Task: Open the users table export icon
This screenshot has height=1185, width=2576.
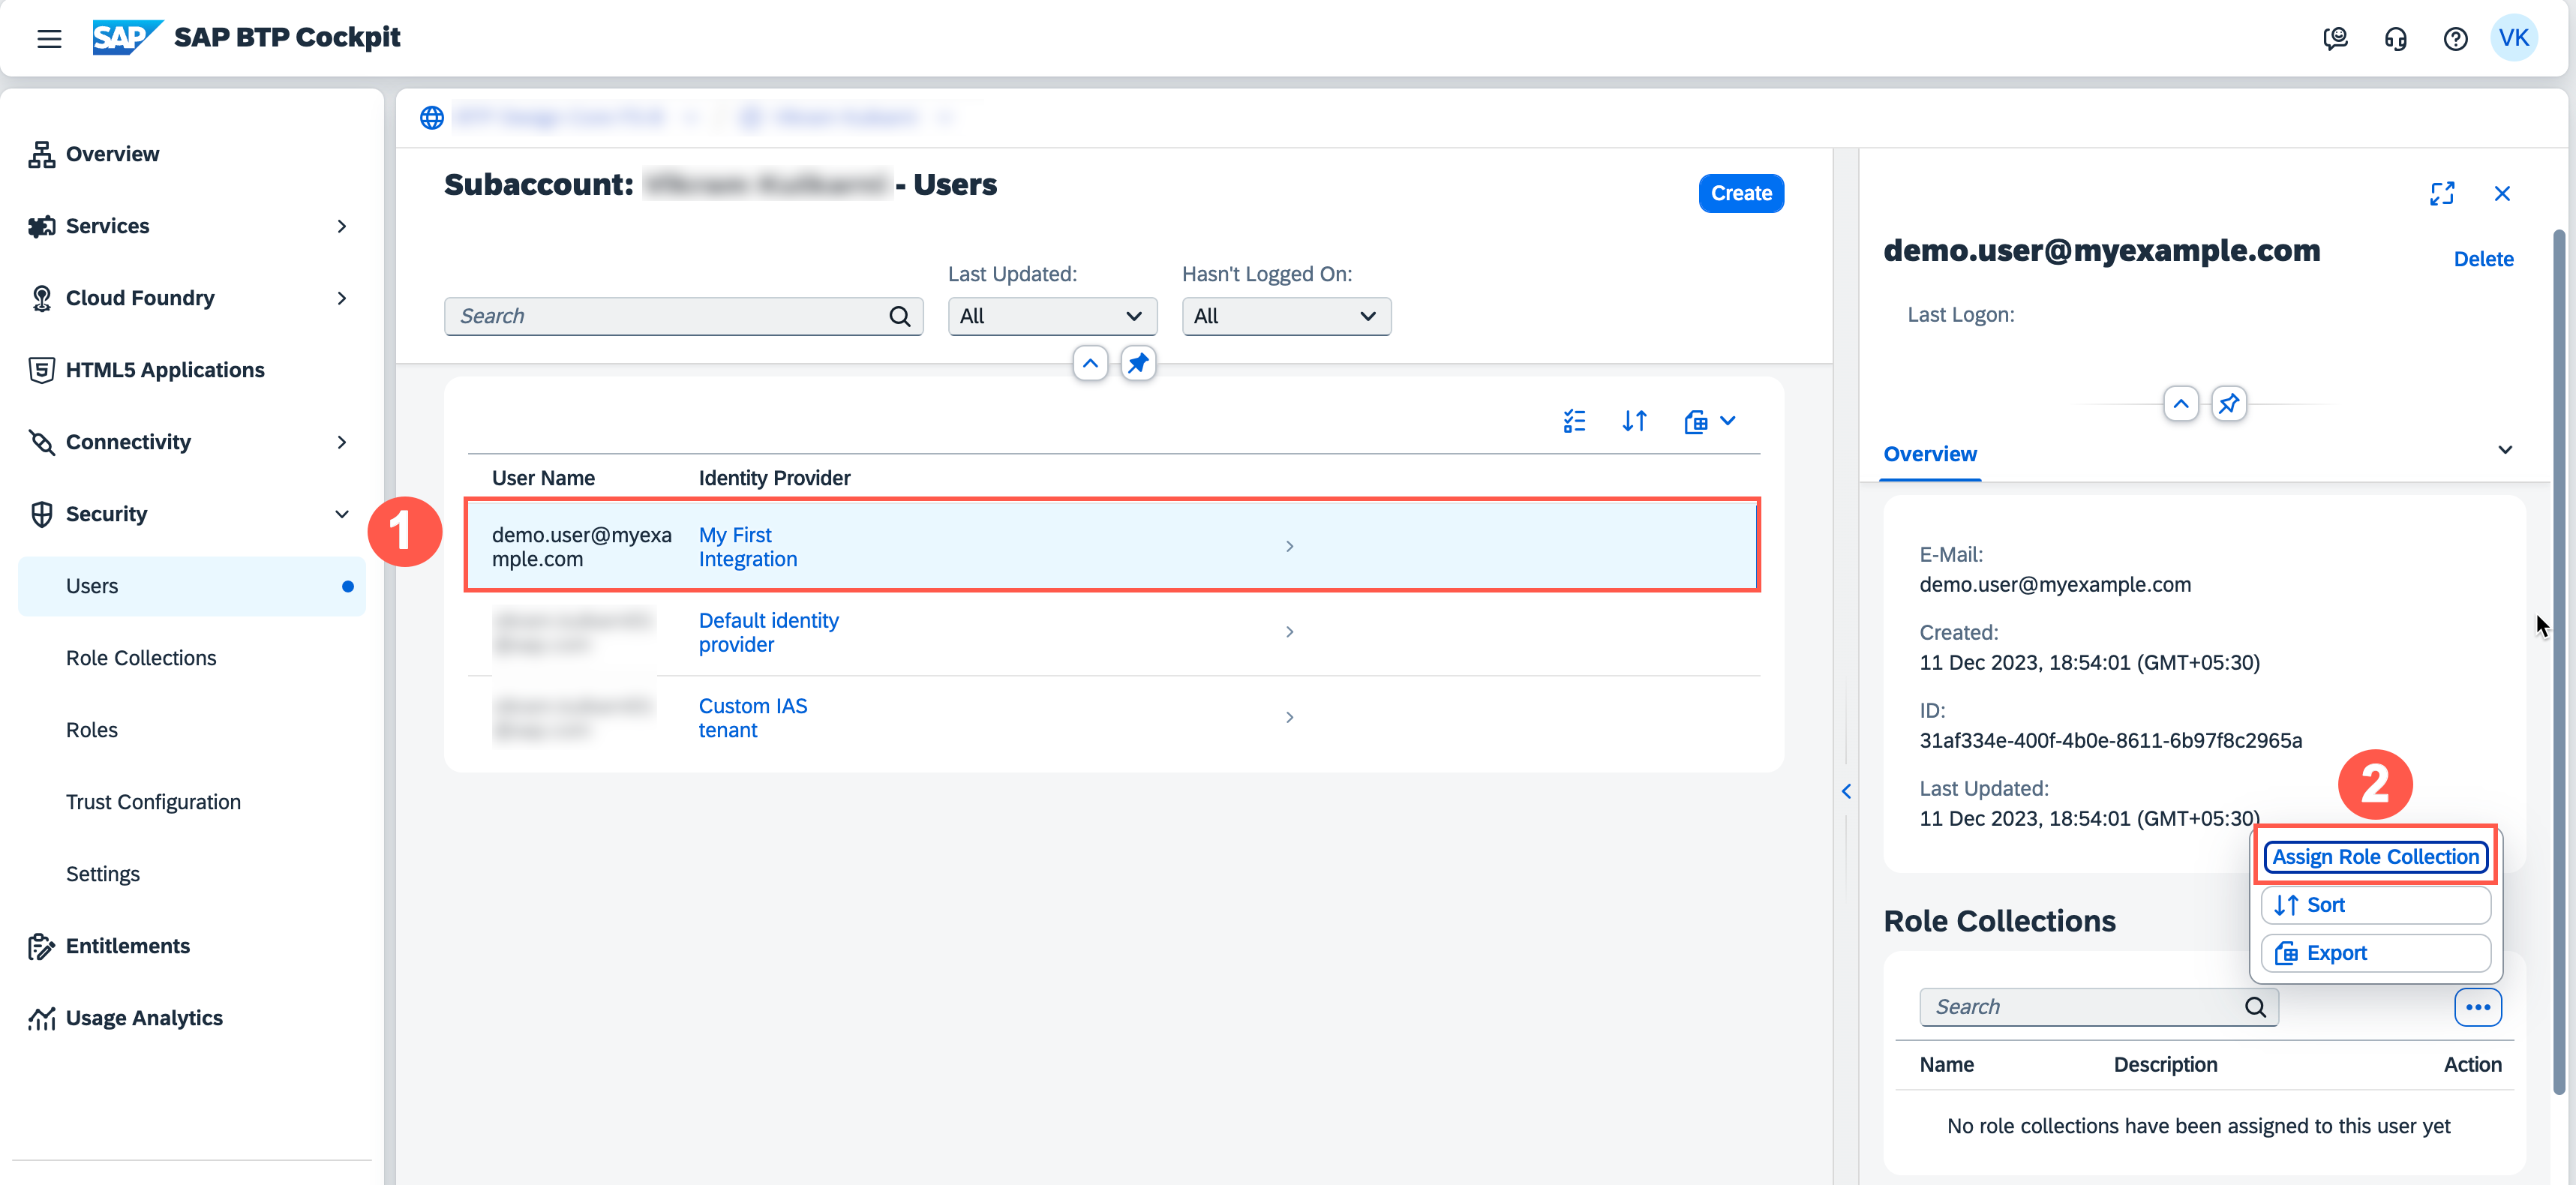Action: point(1695,421)
